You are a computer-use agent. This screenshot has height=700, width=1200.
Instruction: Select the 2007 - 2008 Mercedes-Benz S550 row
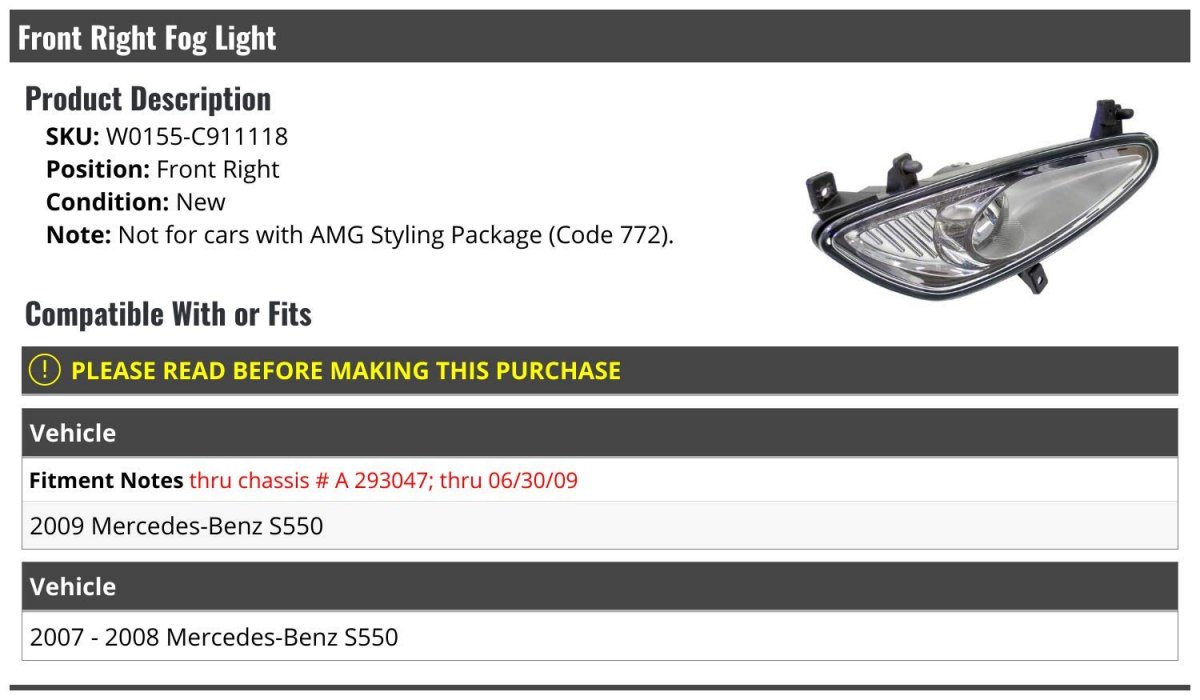tap(214, 636)
